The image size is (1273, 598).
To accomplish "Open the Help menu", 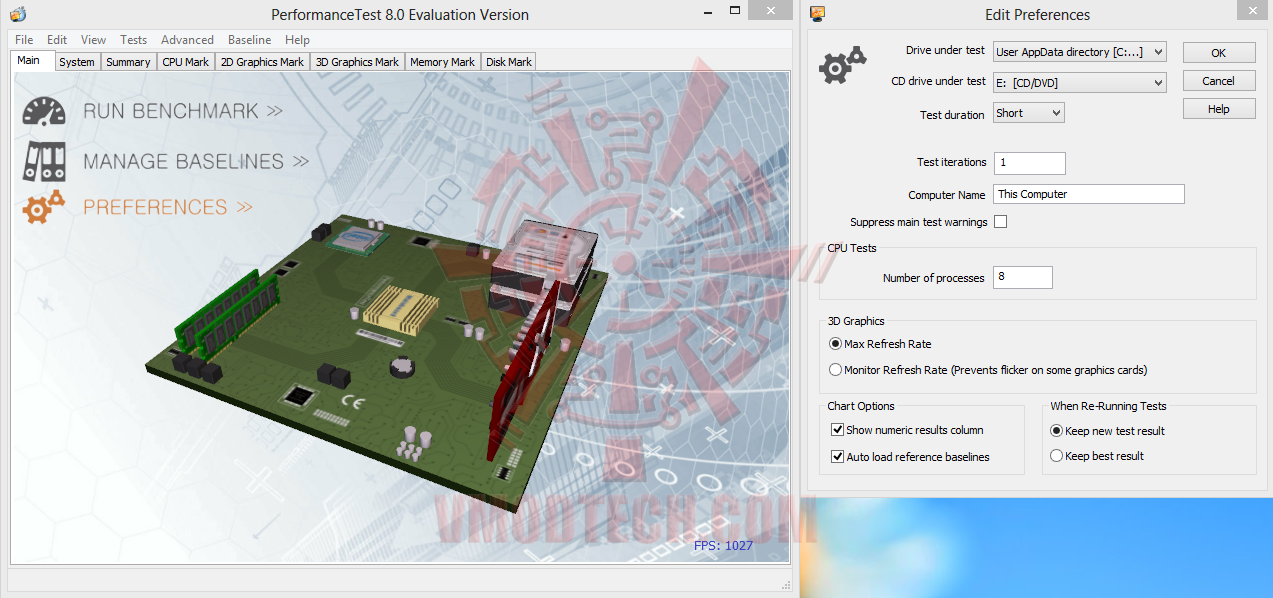I will click(x=297, y=40).
